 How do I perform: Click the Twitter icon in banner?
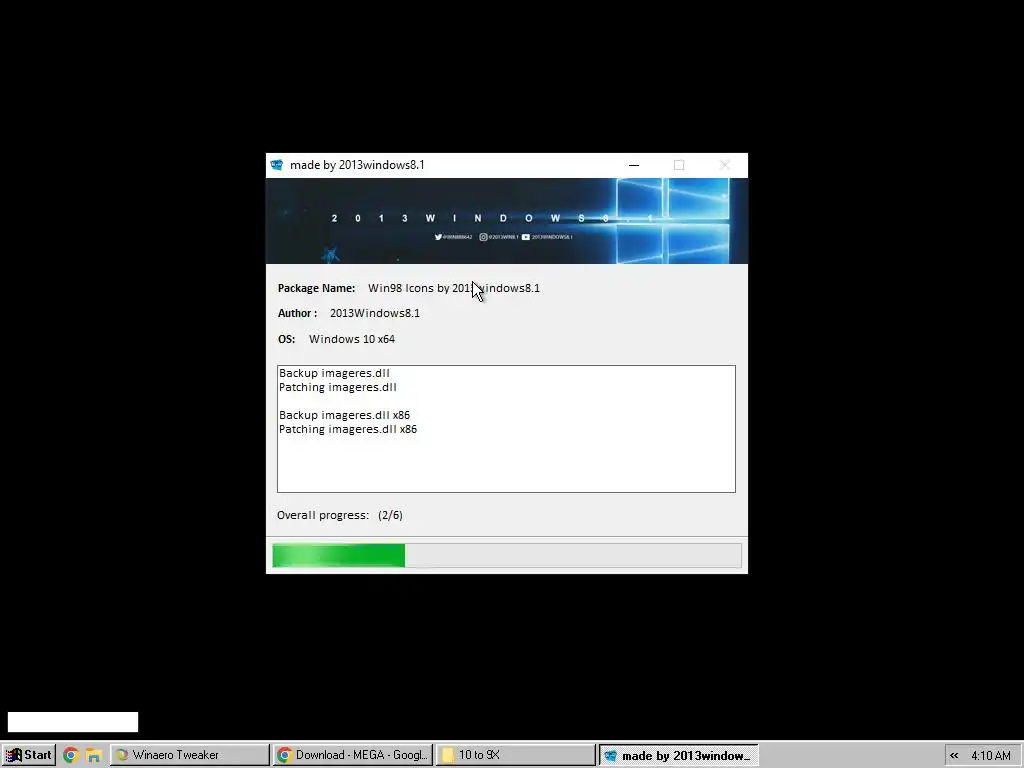click(438, 237)
